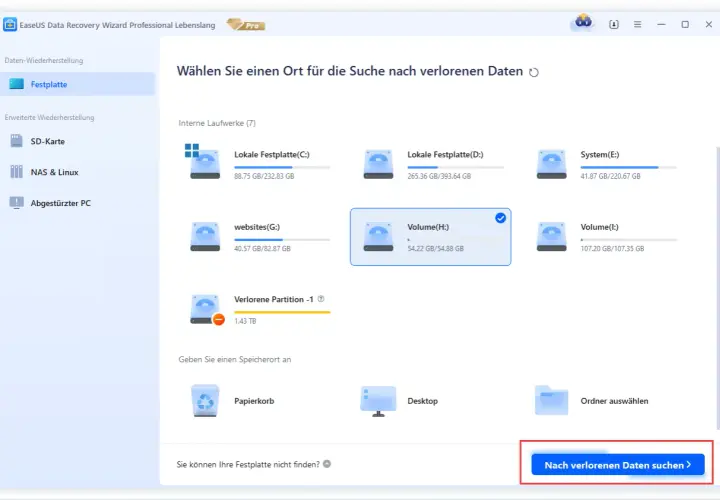Click the refresh icon next to heading
The image size is (720, 500).
(x=534, y=73)
